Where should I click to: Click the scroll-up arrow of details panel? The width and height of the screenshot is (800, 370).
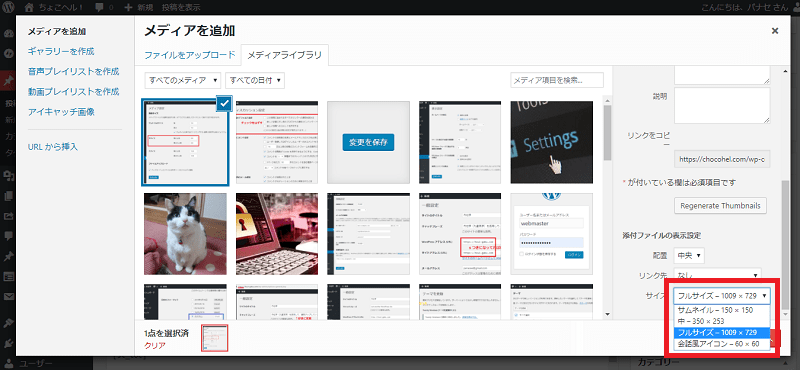(x=785, y=70)
